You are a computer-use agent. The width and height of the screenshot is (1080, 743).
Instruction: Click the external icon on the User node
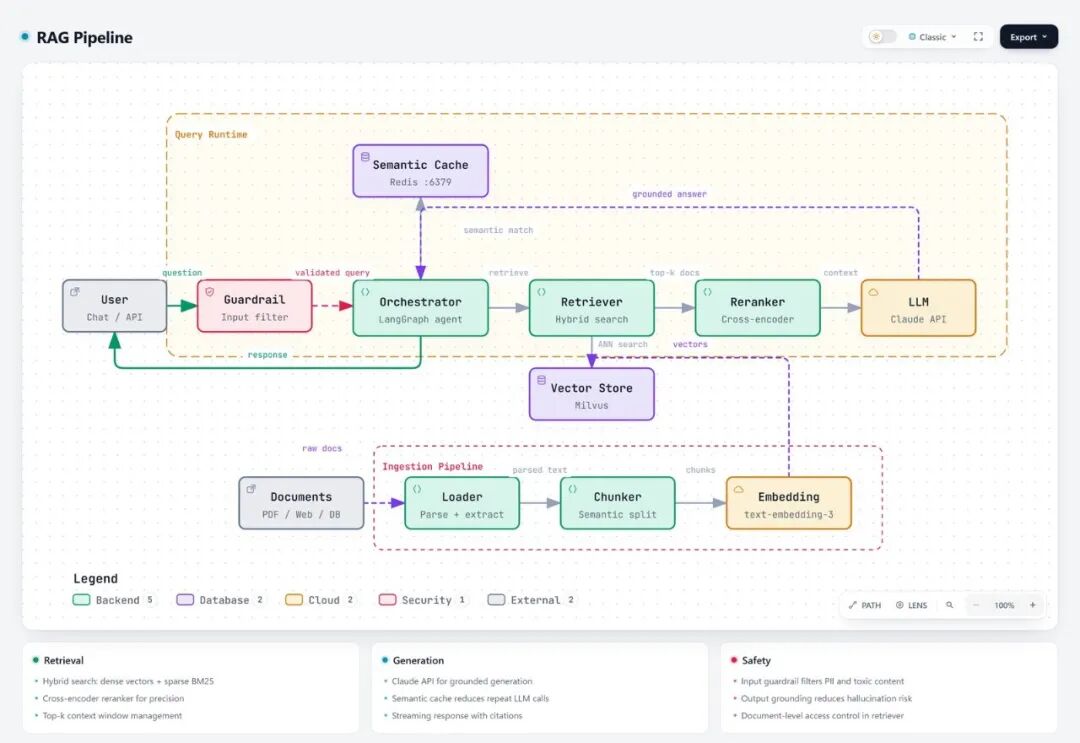pyautogui.click(x=74, y=292)
